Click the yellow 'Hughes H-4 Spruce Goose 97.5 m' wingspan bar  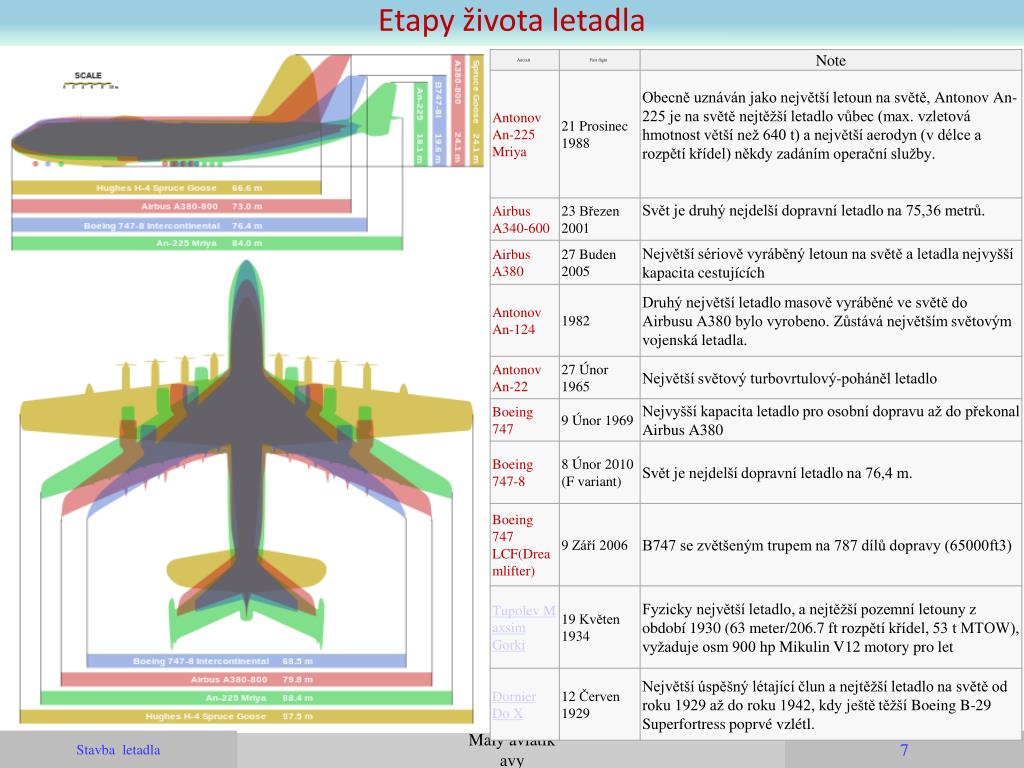246,716
